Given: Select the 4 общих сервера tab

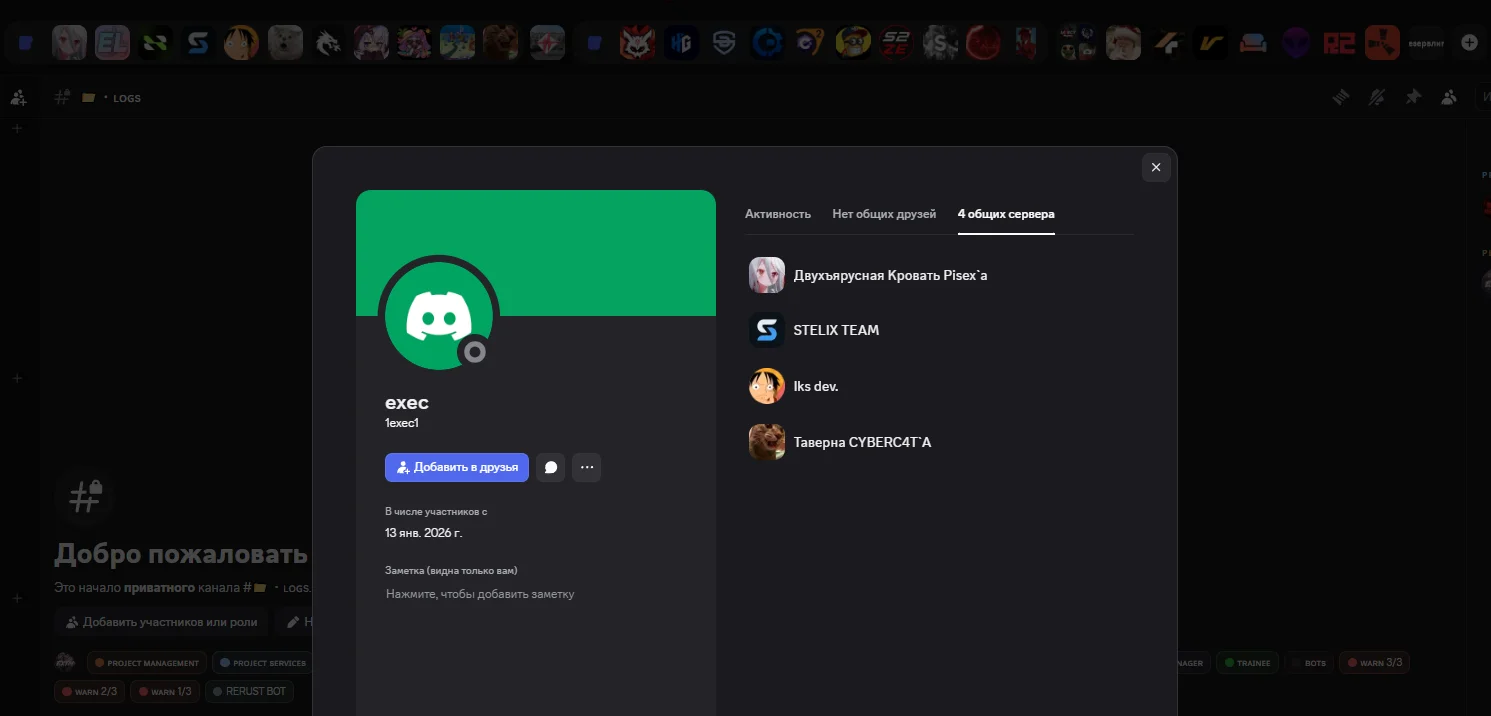Looking at the screenshot, I should [1006, 214].
